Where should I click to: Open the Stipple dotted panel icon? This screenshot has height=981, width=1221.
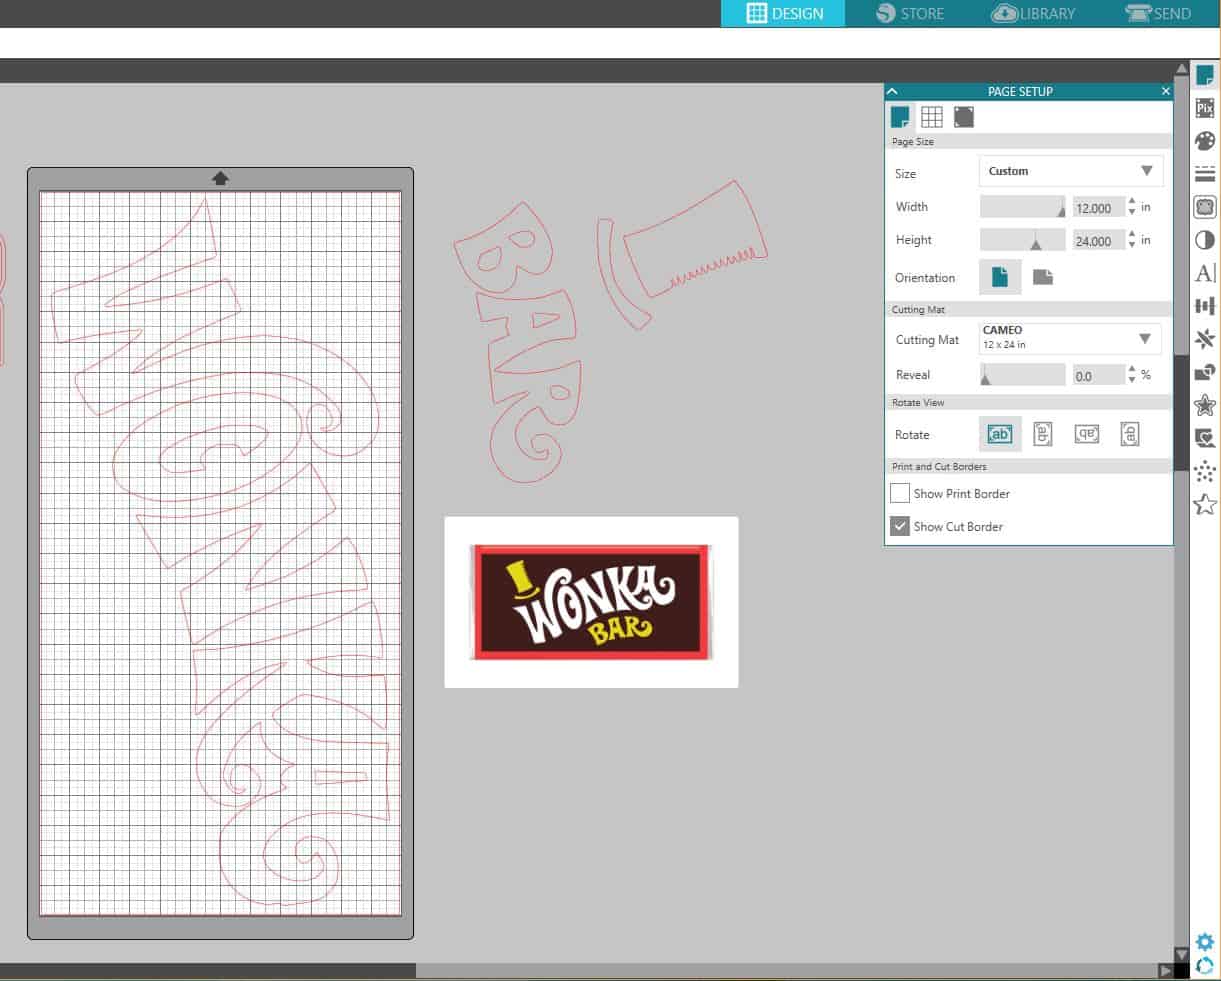point(1204,471)
